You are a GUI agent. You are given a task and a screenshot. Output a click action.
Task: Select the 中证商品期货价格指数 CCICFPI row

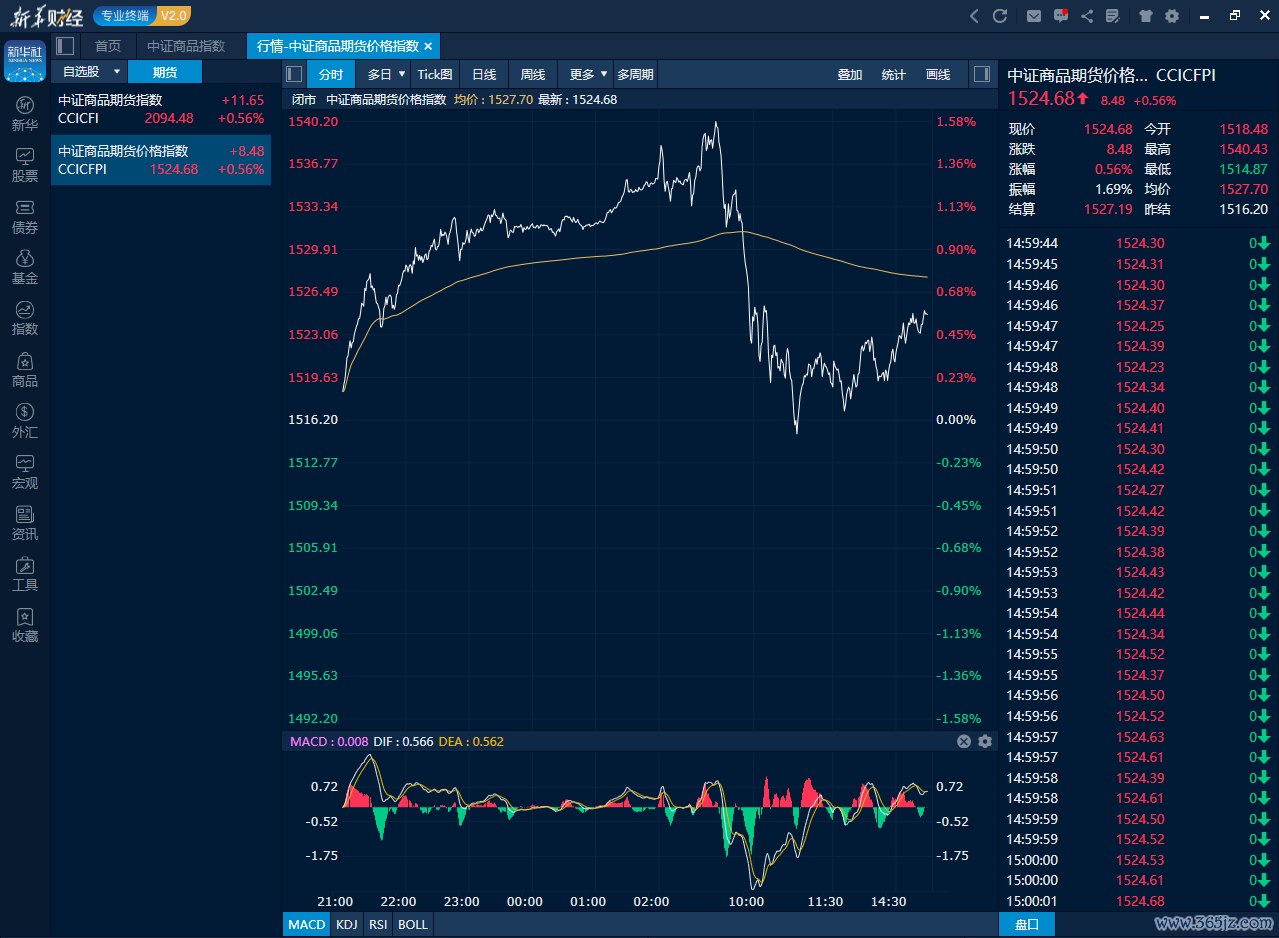(161, 160)
